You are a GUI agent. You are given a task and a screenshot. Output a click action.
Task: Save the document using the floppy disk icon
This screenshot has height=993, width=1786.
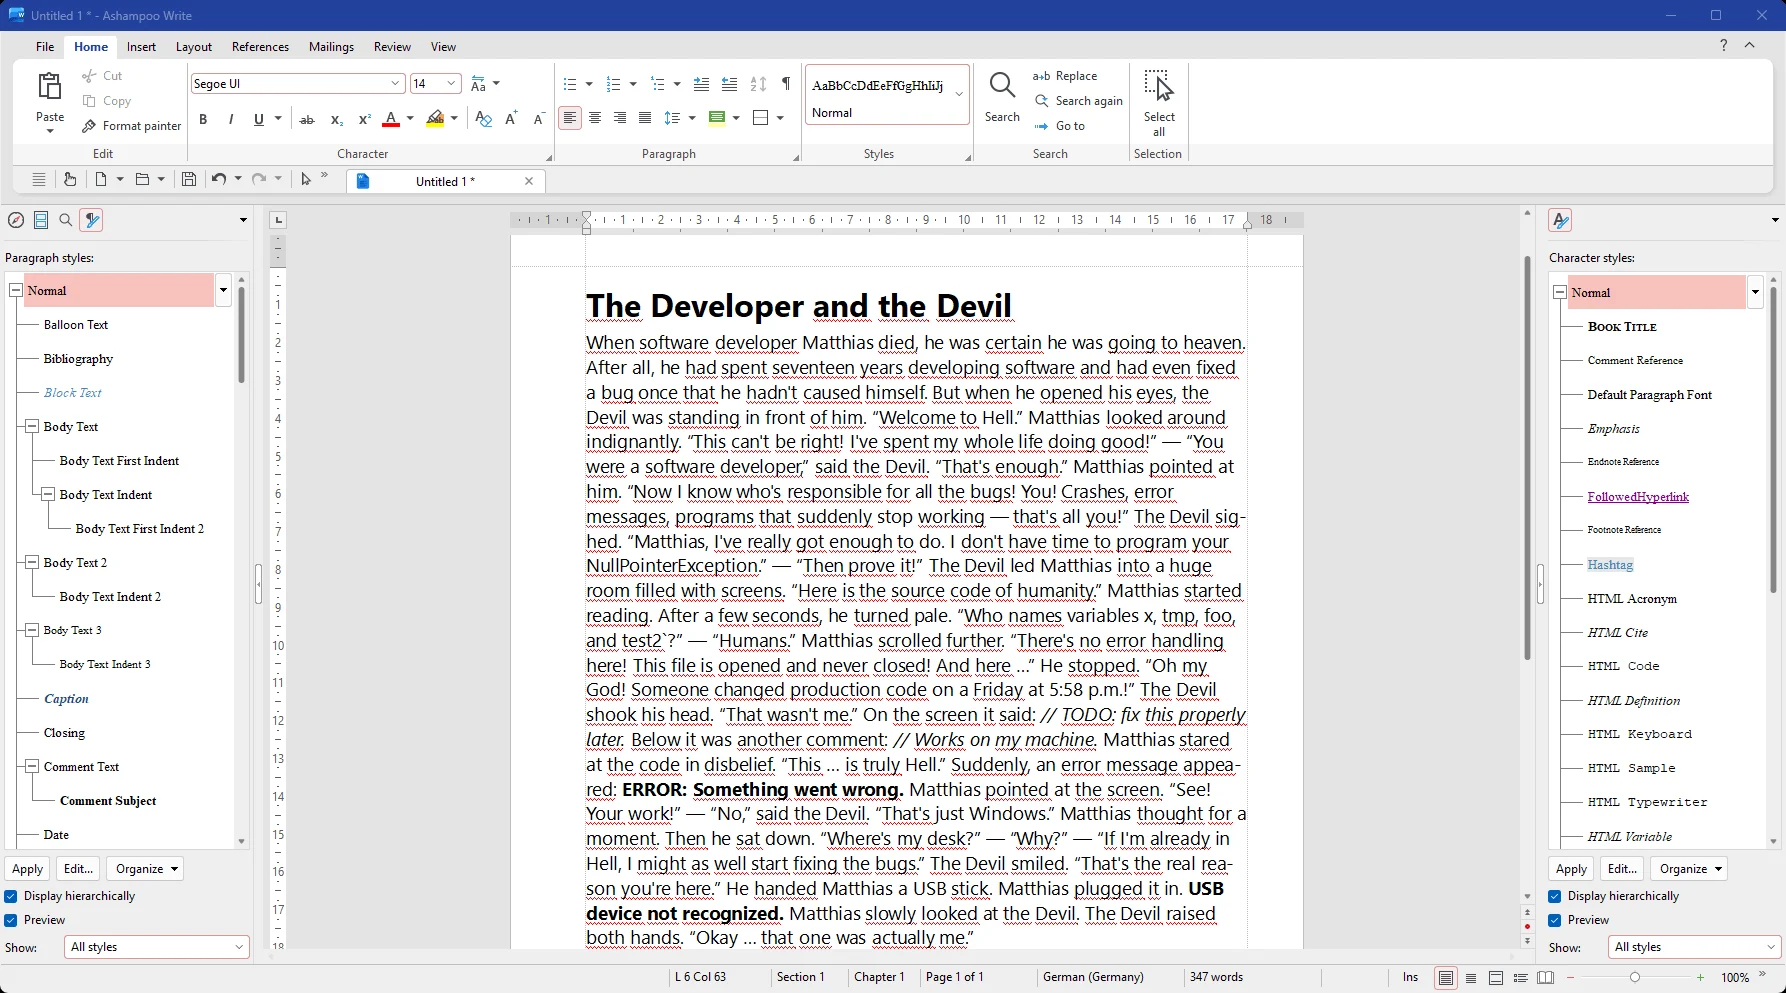pos(189,180)
